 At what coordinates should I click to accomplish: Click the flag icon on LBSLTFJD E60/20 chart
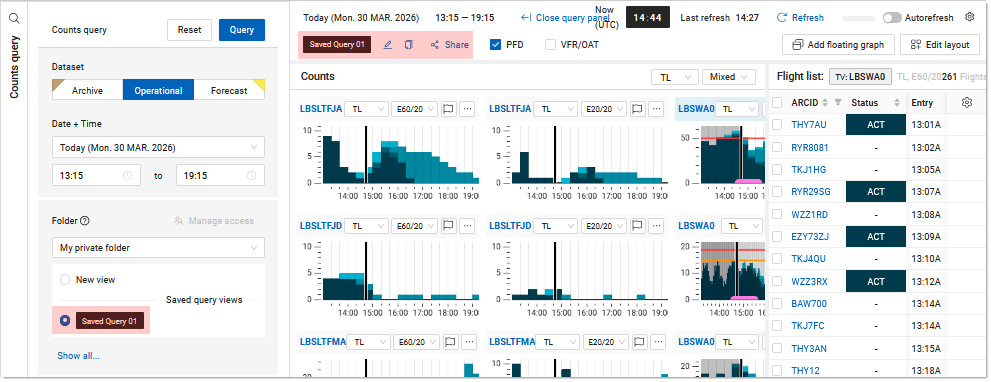[x=449, y=225]
